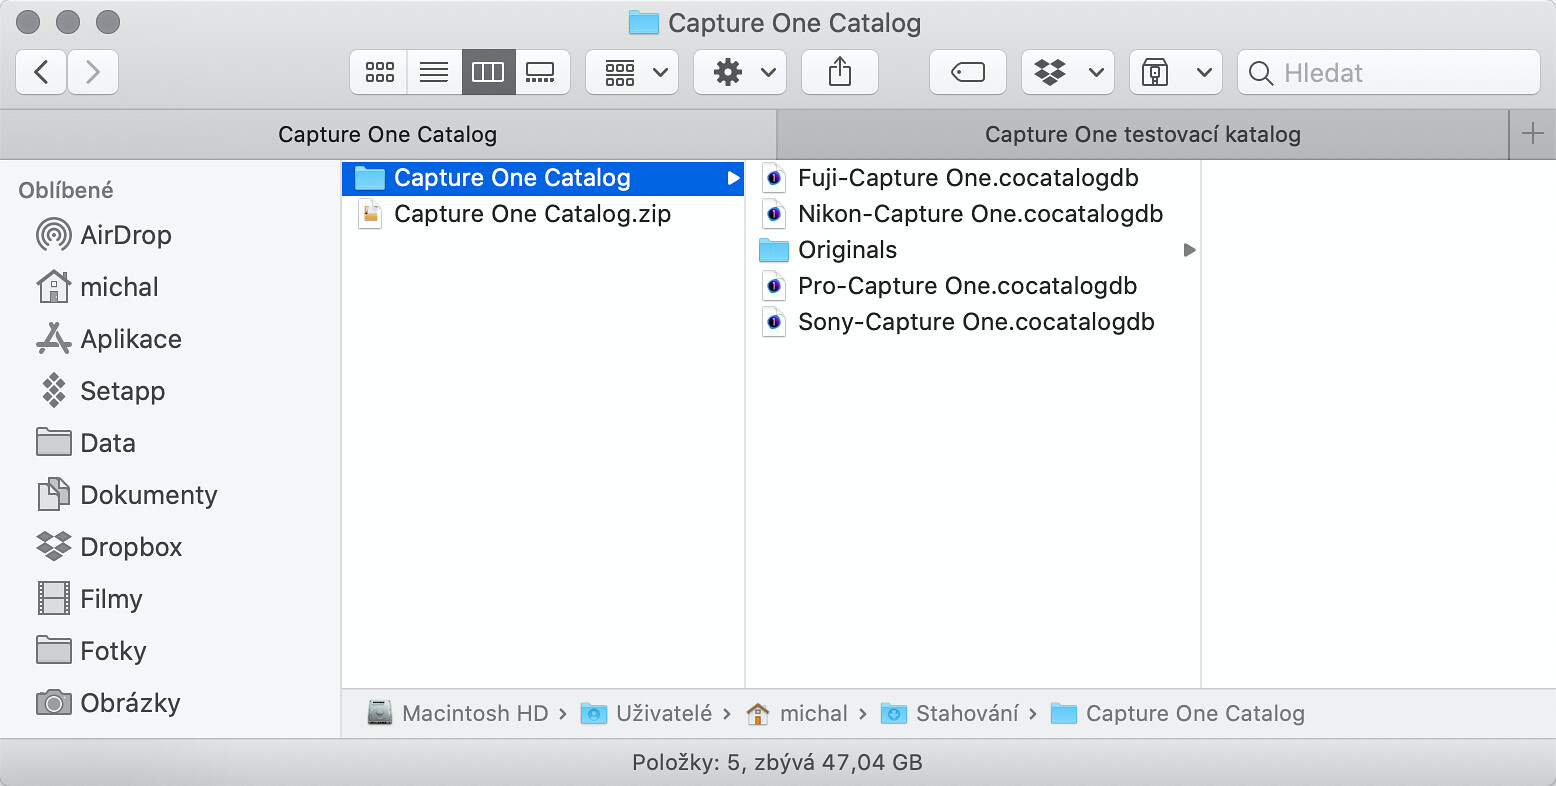Select the Capture One Catalog tab
Viewport: 1556px width, 786px height.
click(388, 134)
